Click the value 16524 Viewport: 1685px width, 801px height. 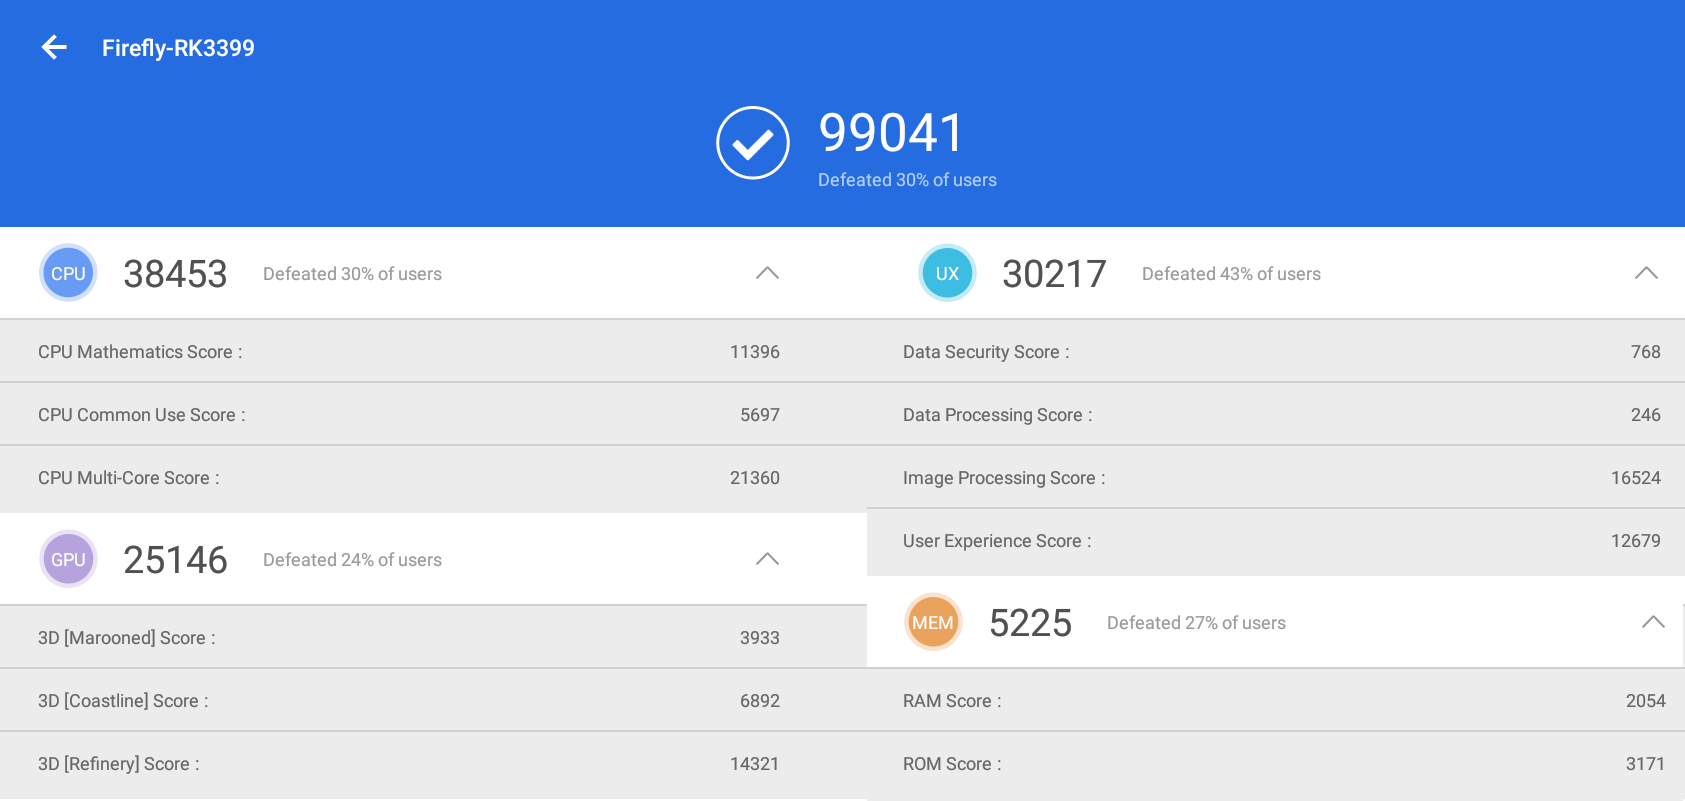pos(1635,478)
